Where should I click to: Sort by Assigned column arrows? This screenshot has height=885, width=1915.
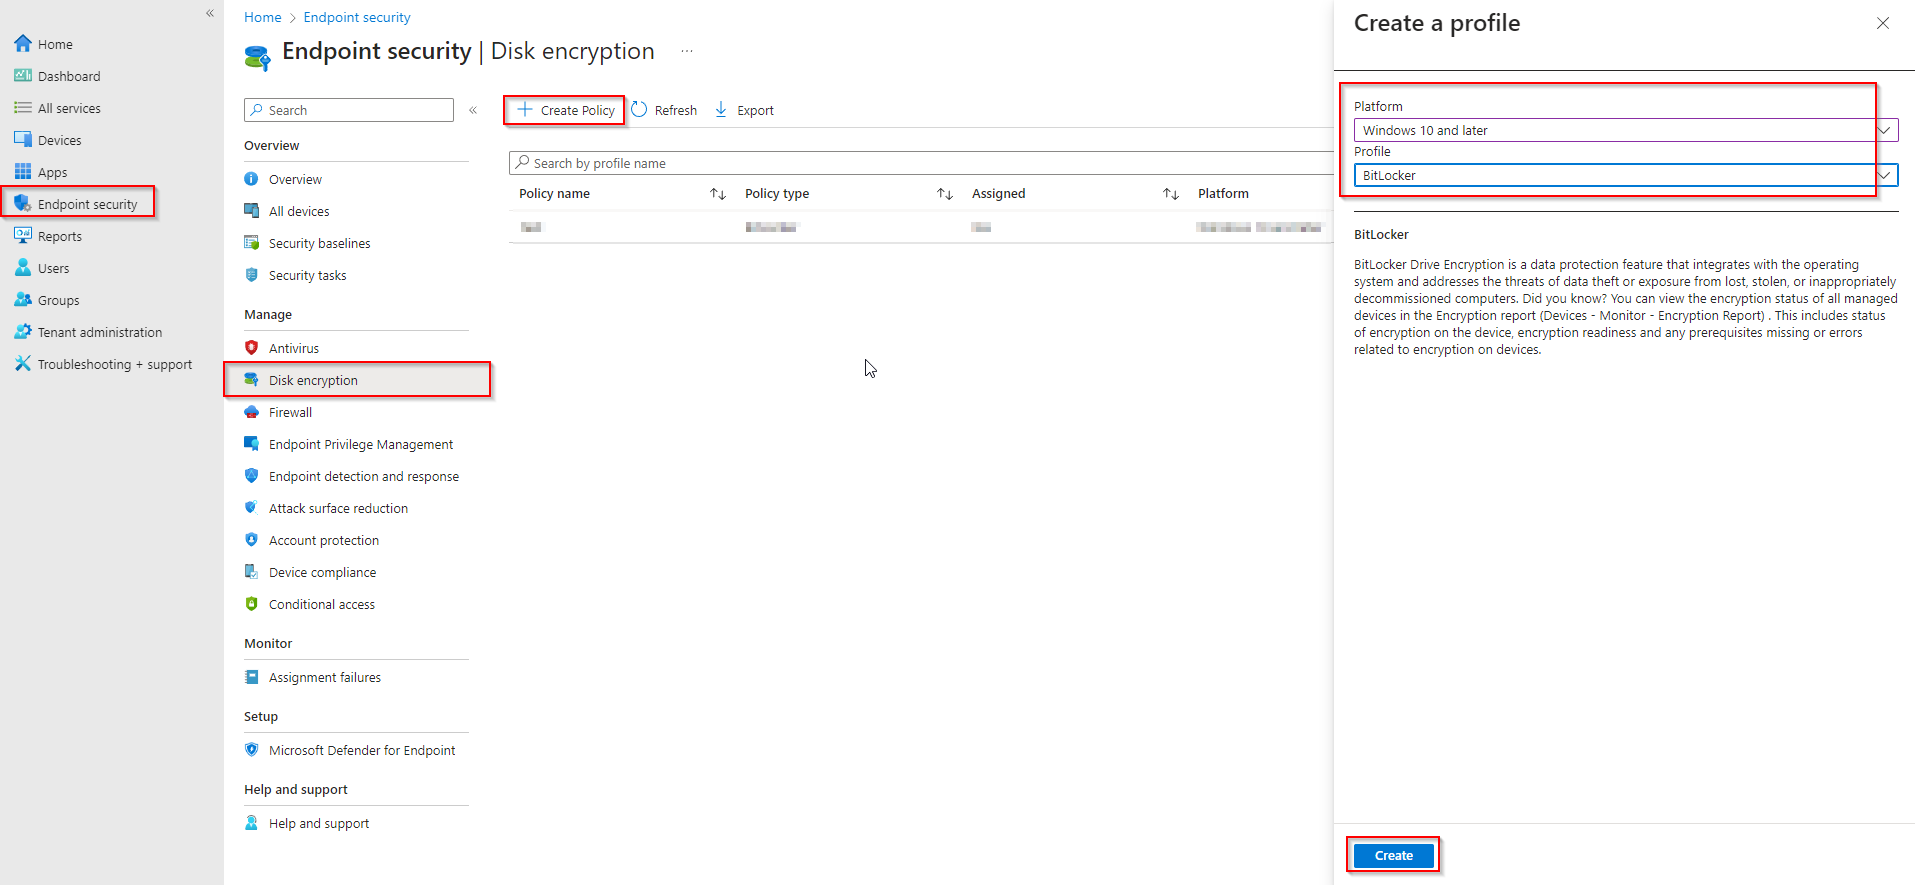(x=1171, y=194)
